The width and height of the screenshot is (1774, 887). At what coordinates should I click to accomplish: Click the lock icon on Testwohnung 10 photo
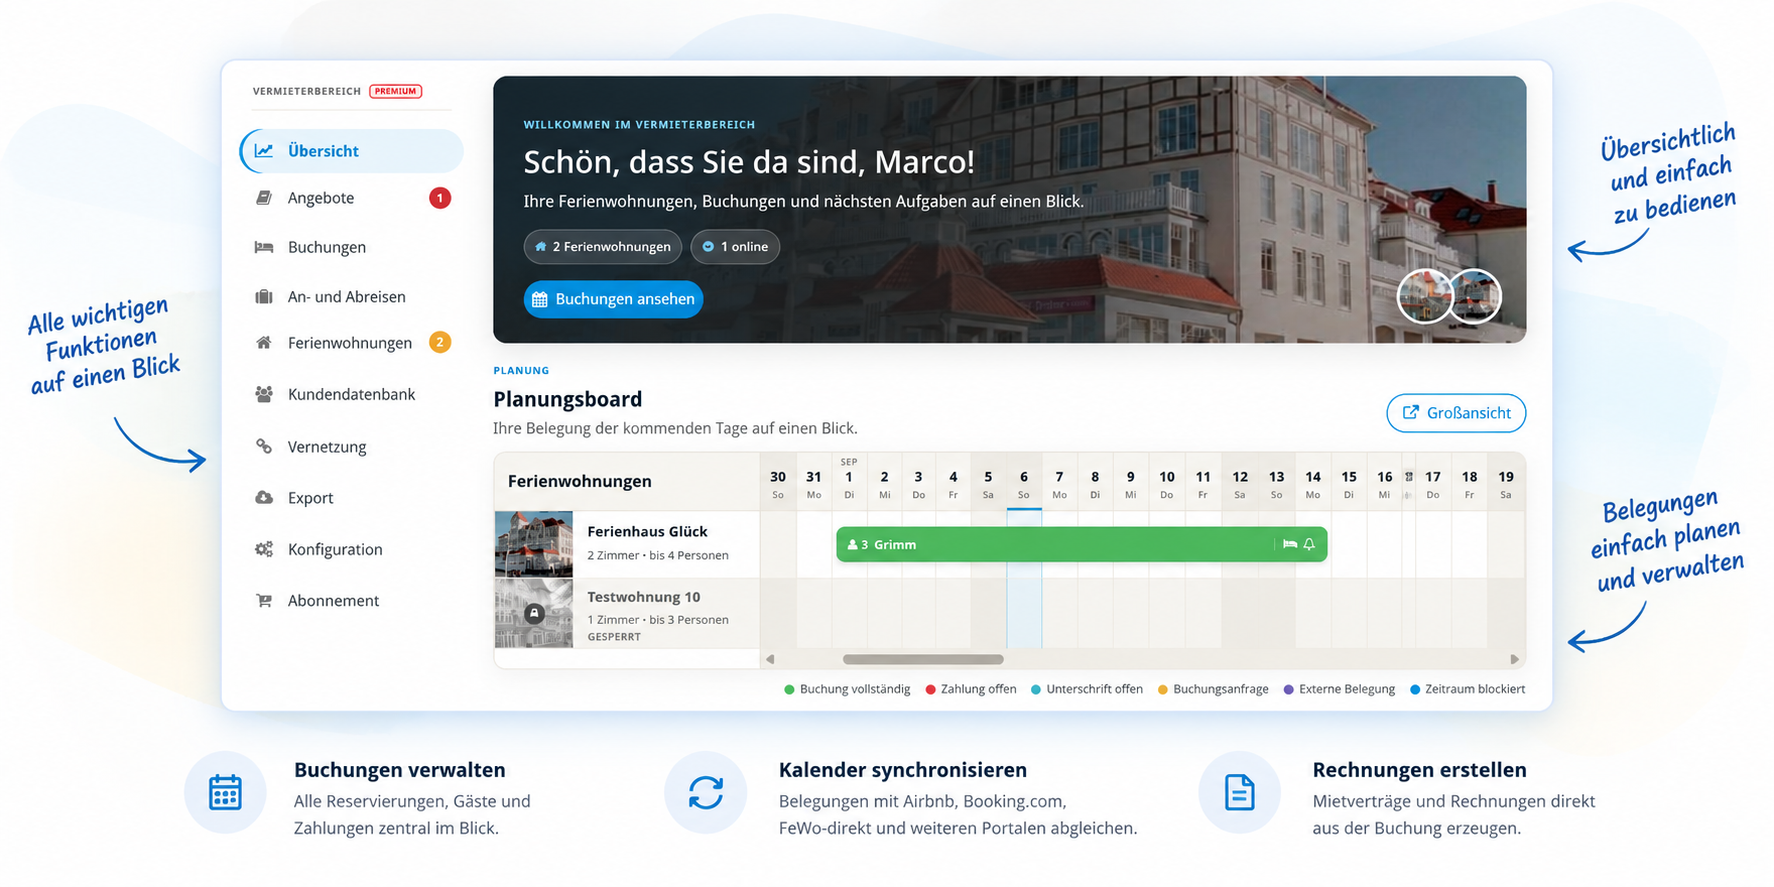tap(535, 613)
